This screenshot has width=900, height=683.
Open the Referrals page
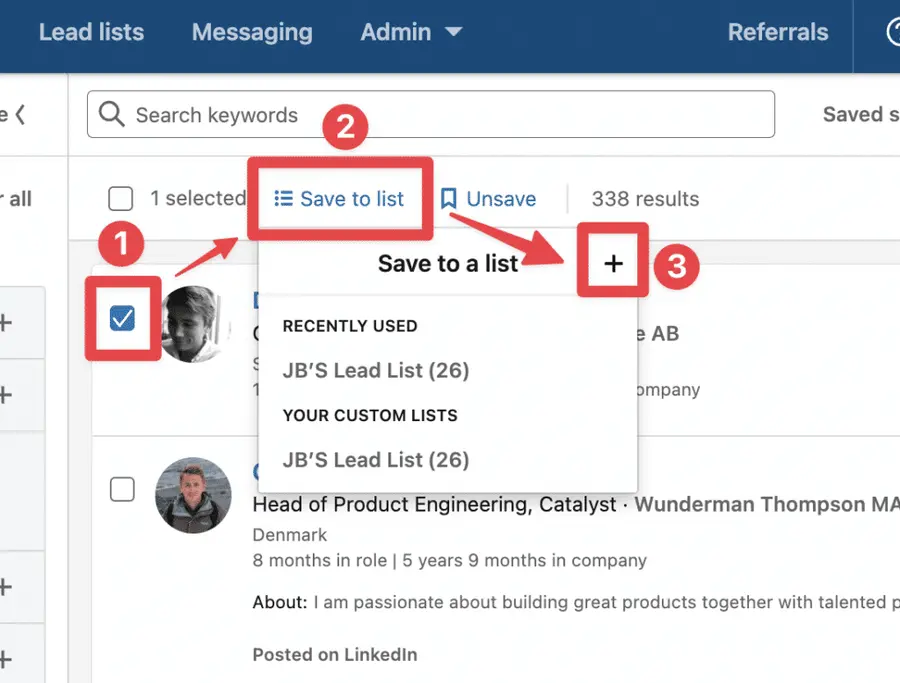click(778, 31)
